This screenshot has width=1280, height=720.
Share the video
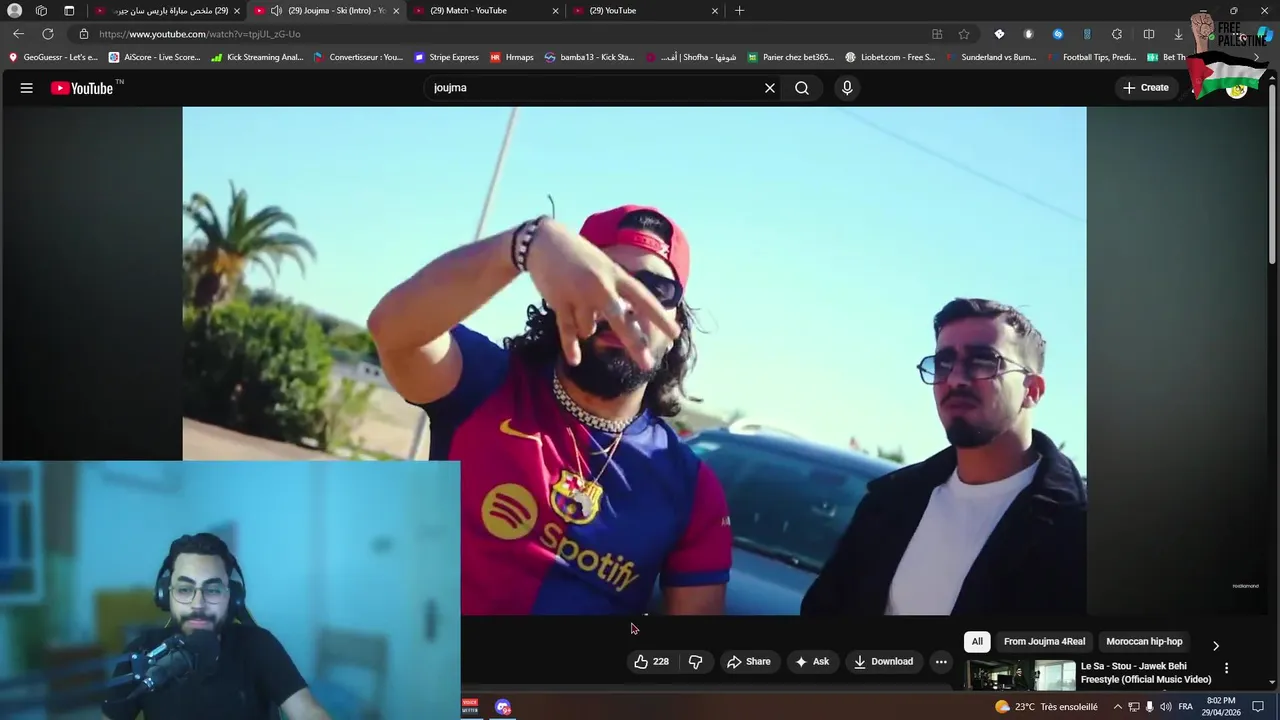748,661
